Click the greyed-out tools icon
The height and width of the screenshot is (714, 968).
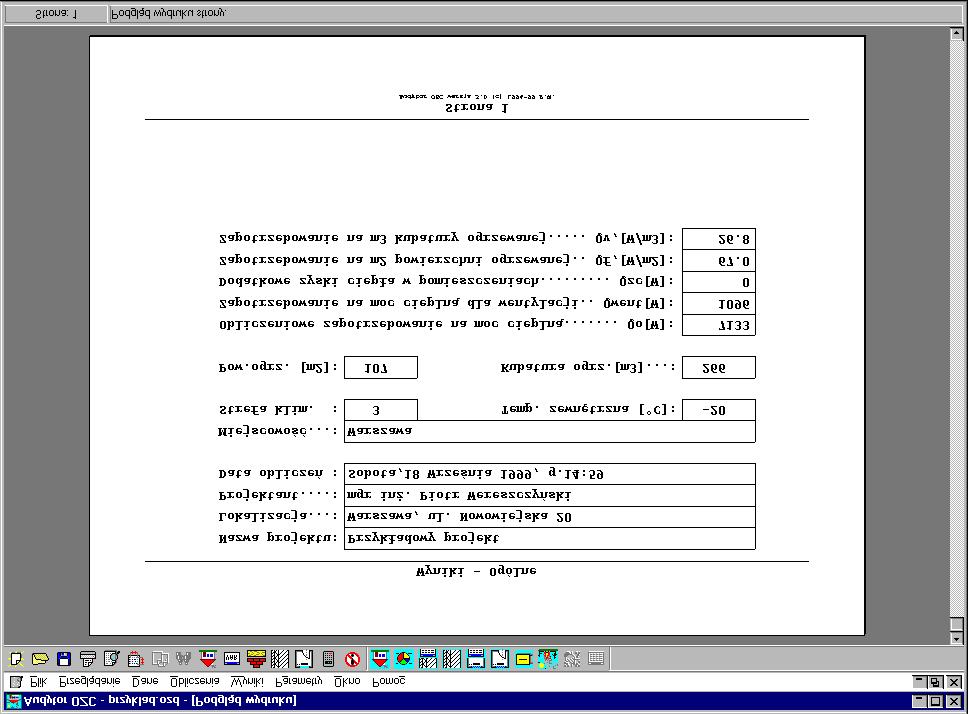pos(572,659)
